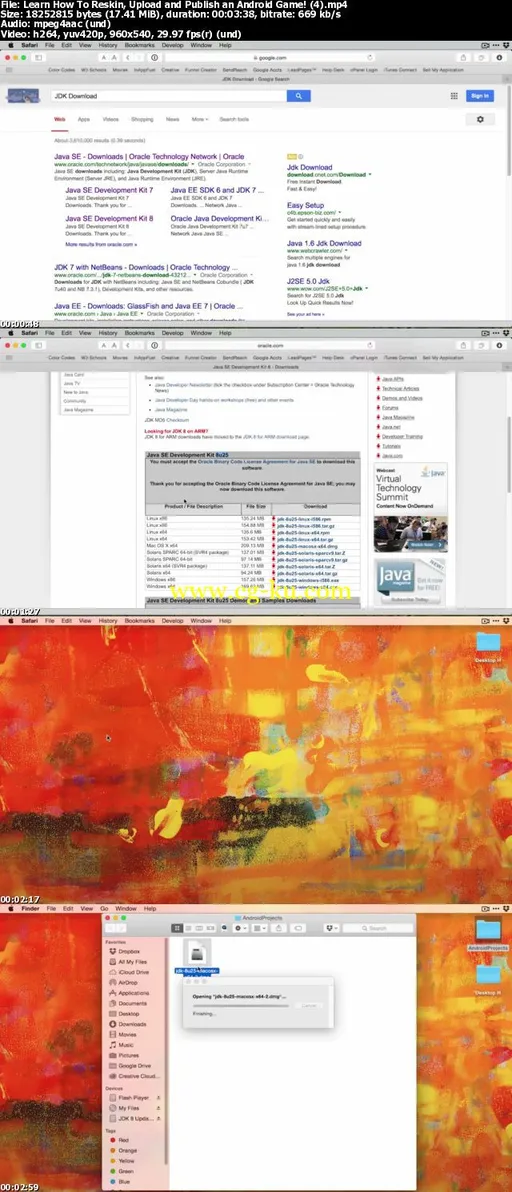Open Java SE - Downloads Oracle result link
Screen dimensions: 512x1192
click(149, 157)
